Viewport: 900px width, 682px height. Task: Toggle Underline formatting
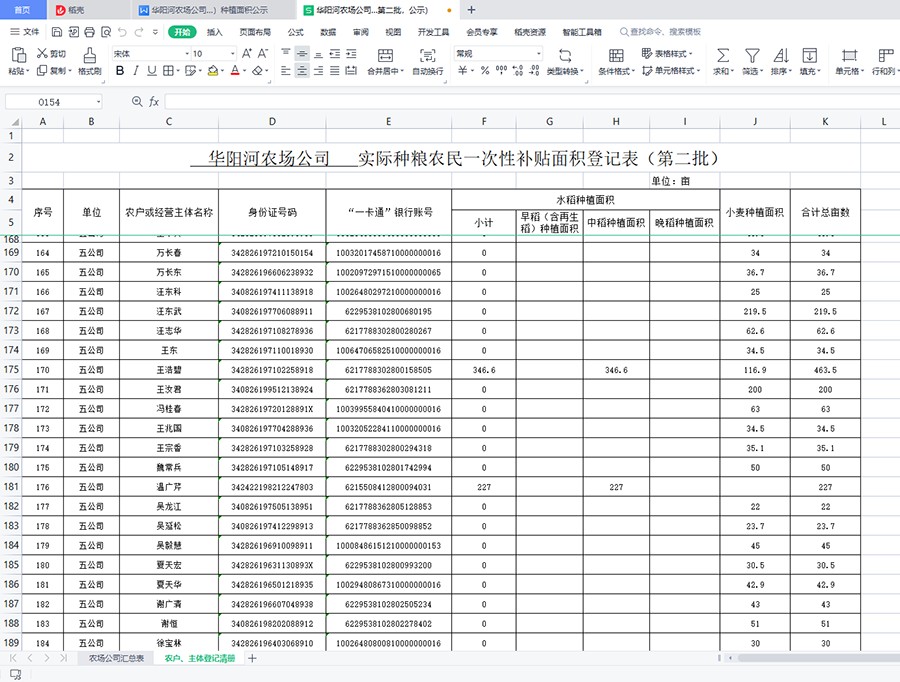pyautogui.click(x=154, y=71)
